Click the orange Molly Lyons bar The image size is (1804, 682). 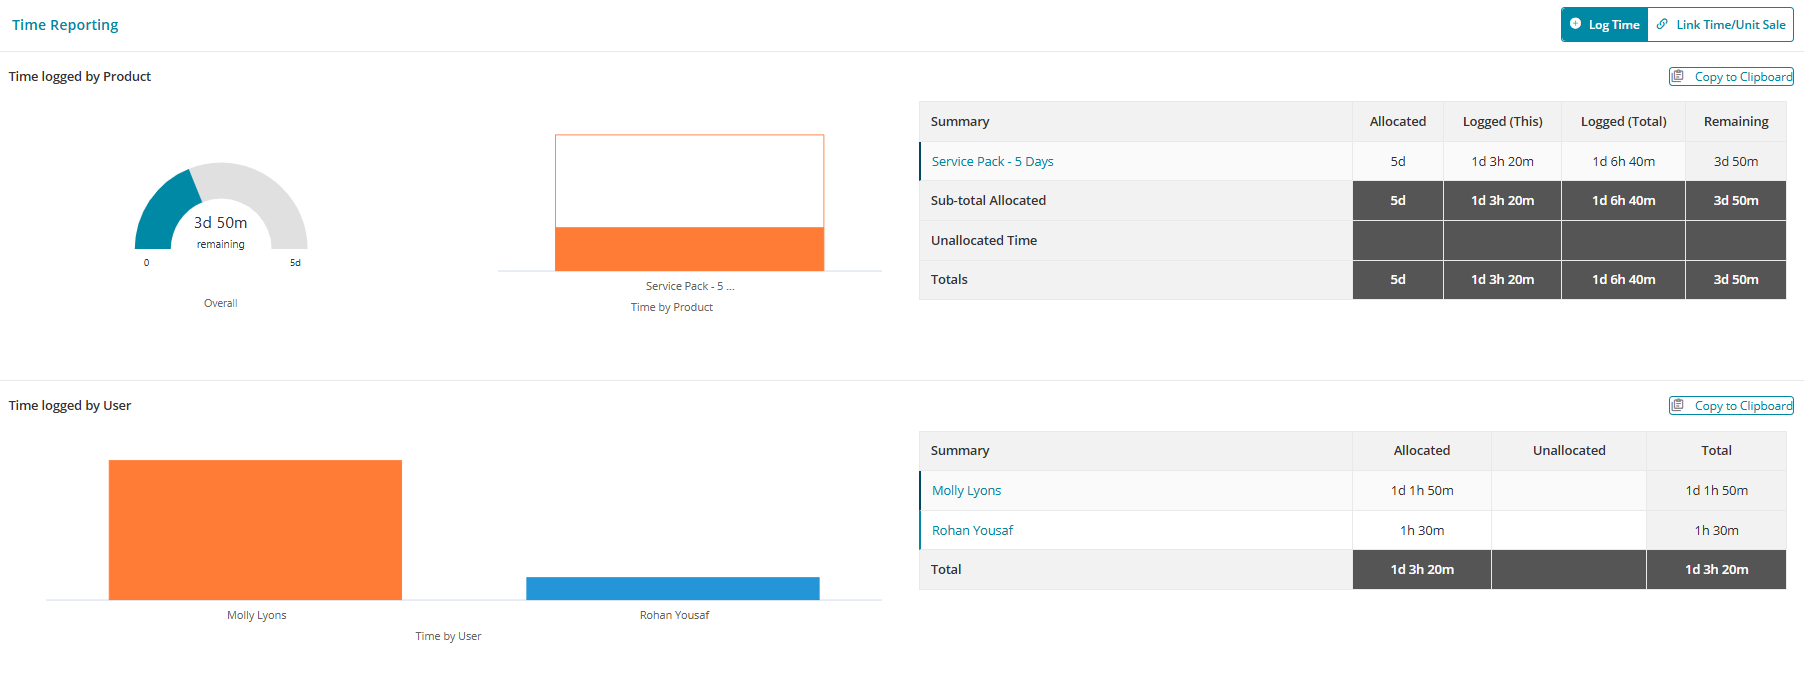click(255, 530)
